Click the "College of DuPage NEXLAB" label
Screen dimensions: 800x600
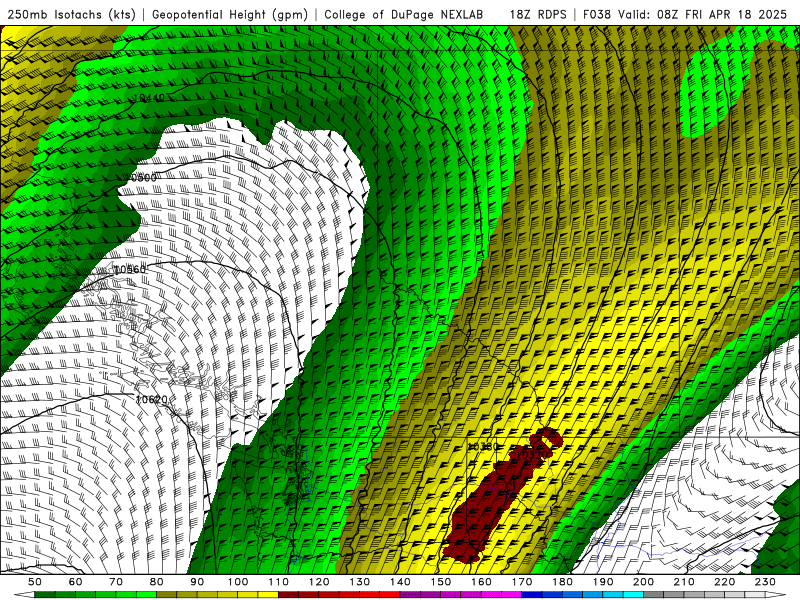[x=404, y=14]
